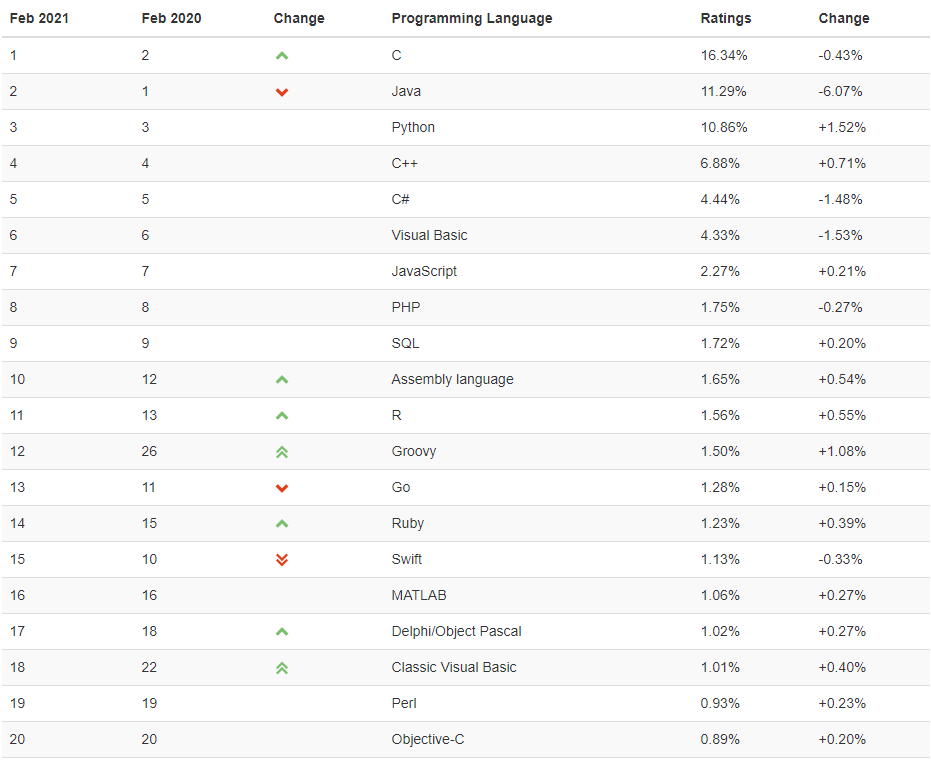Click double up arrow for Classic Visual Basic
Image resolution: width=931 pixels, height=762 pixels.
282,668
